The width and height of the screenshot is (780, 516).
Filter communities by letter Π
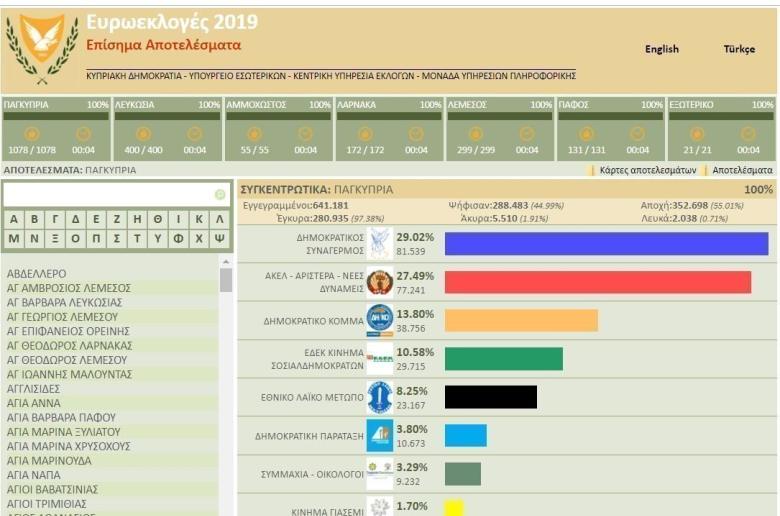(96, 238)
